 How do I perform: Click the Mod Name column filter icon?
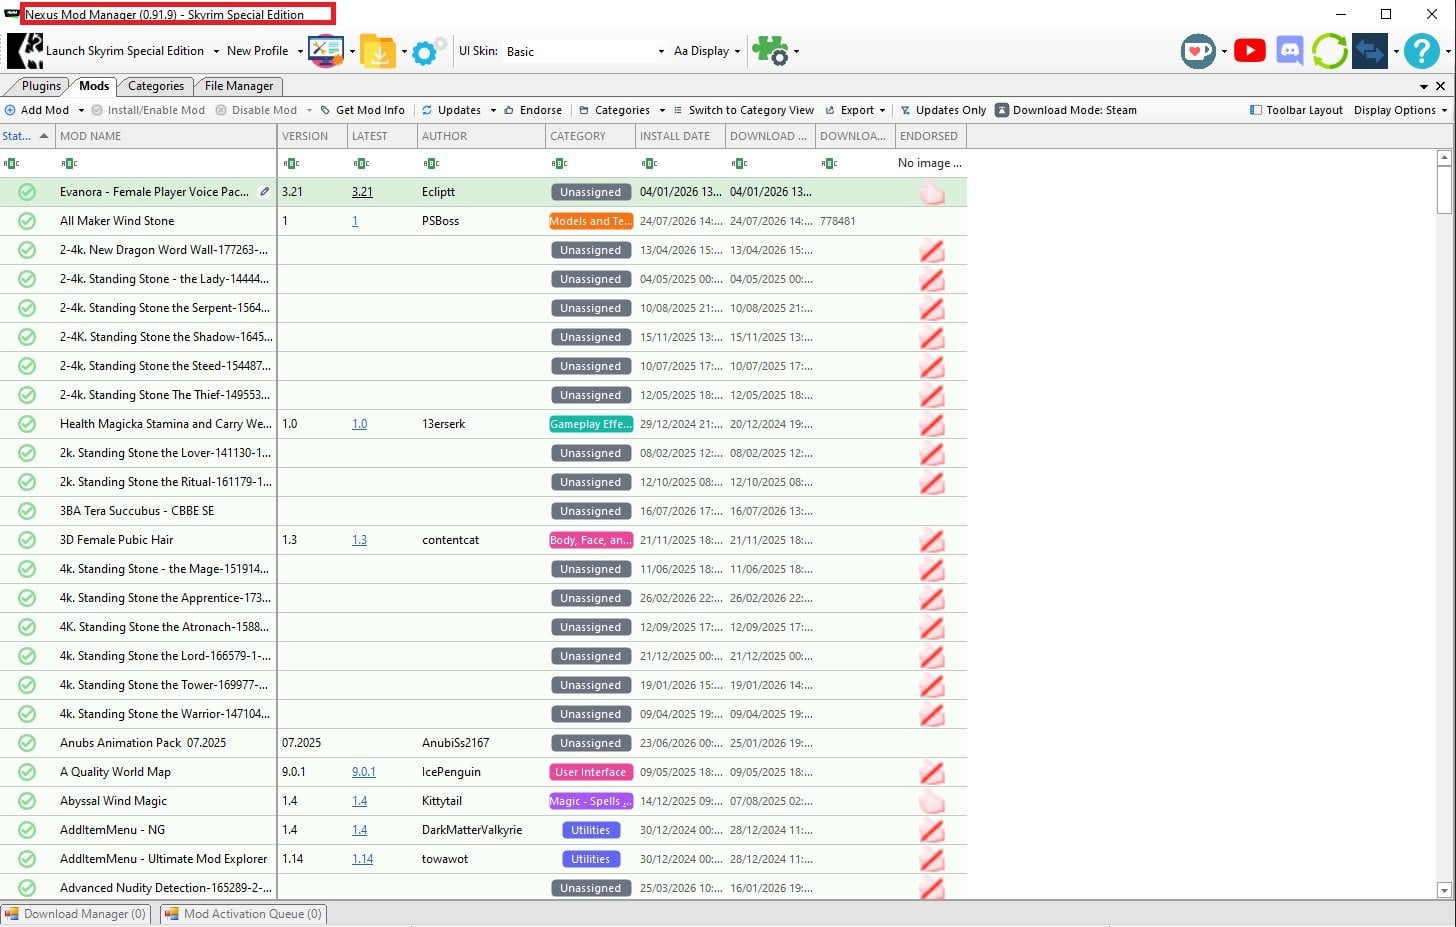click(68, 163)
